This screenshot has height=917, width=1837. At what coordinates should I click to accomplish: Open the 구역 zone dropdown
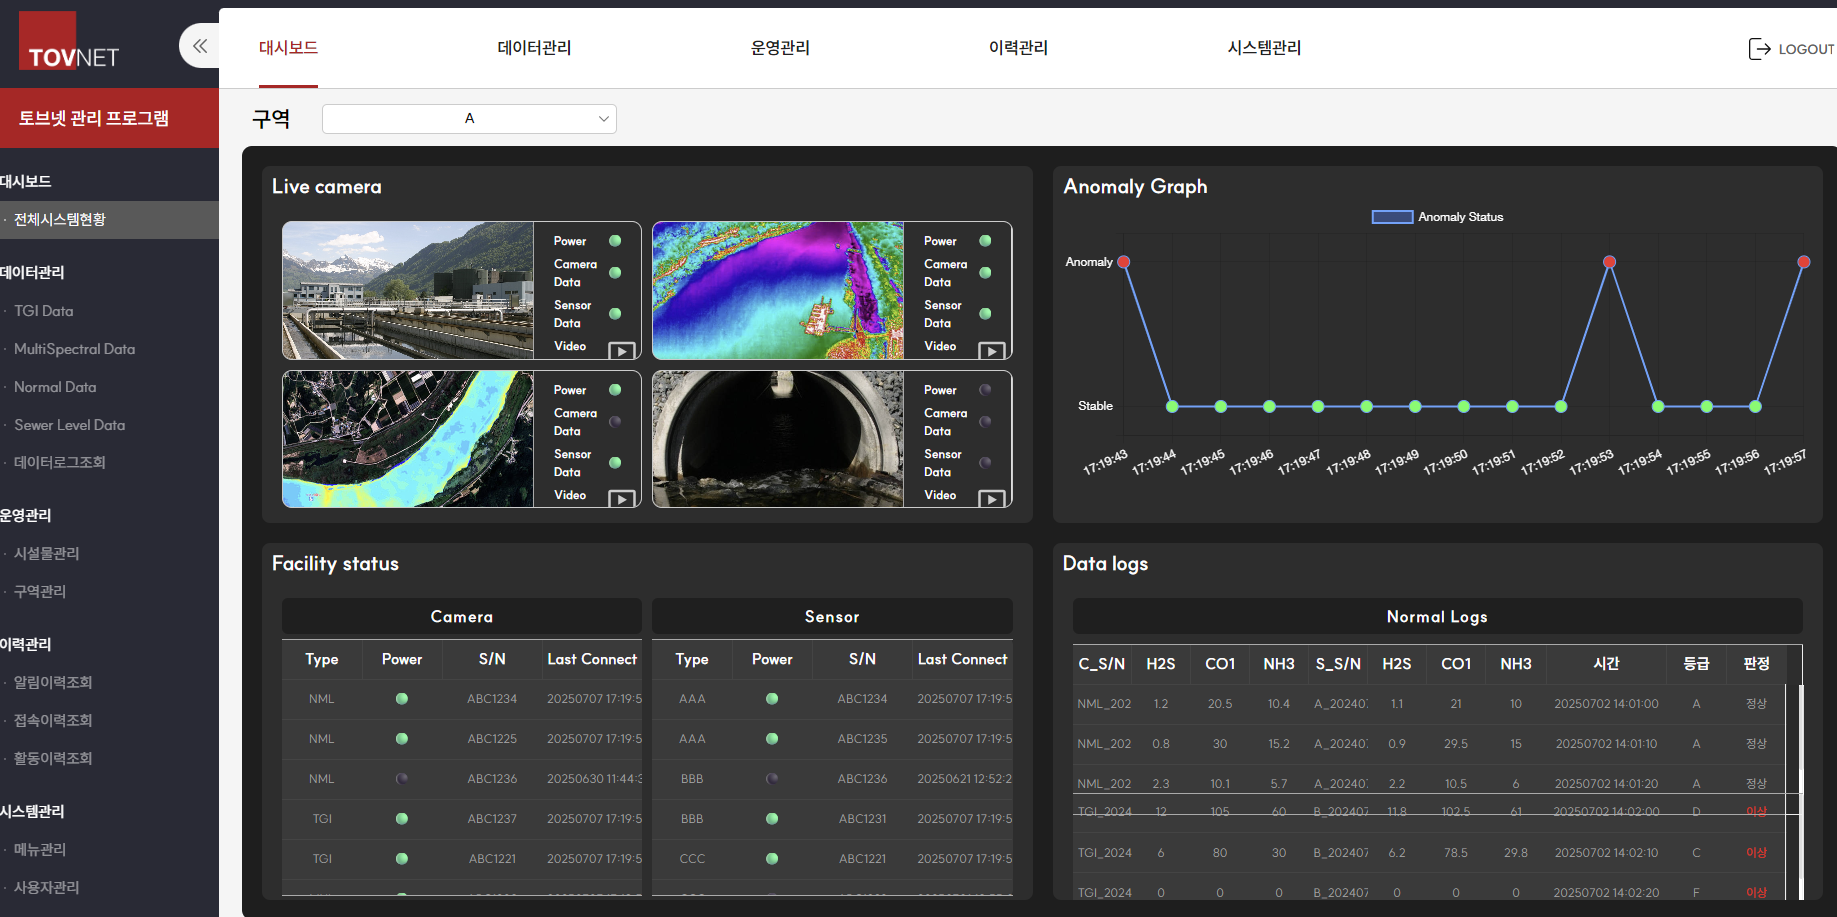pos(469,119)
